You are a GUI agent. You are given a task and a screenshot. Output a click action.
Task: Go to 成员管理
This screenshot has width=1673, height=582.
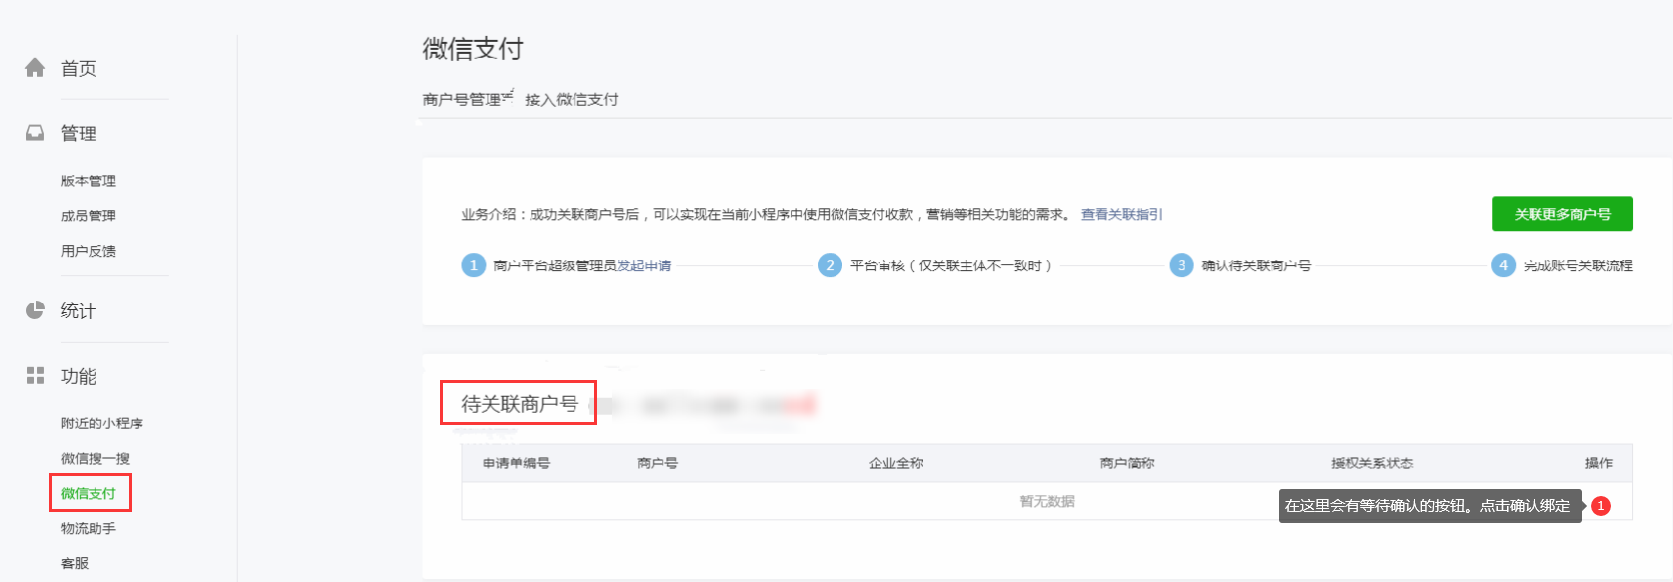tap(88, 216)
